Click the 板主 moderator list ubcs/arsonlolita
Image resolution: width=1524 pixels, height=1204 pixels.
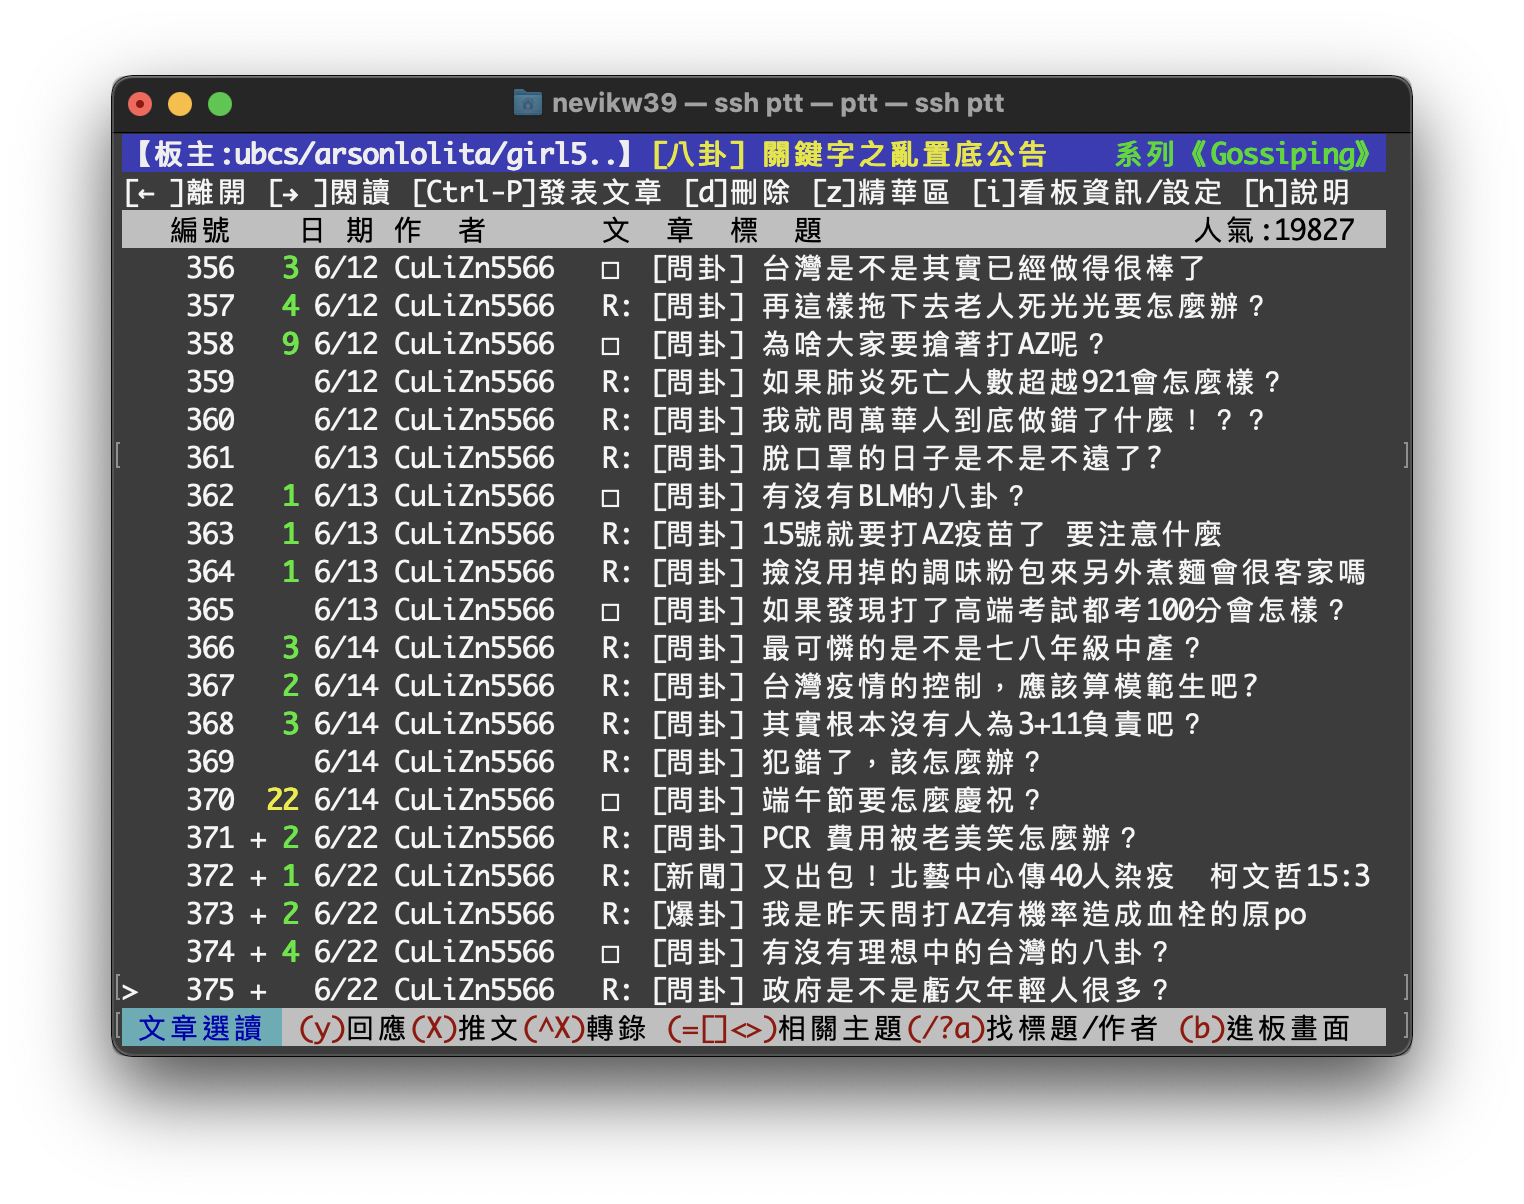click(380, 154)
